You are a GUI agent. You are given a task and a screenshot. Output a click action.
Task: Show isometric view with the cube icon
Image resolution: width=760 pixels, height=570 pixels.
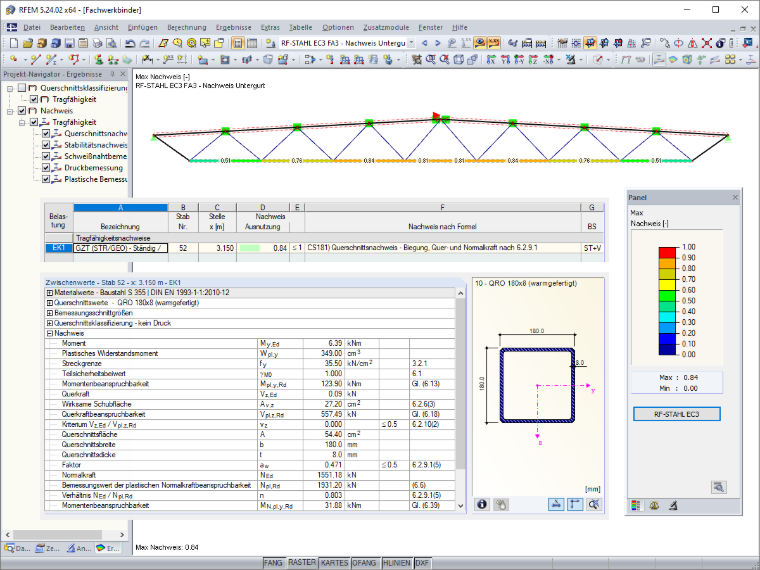tap(458, 59)
